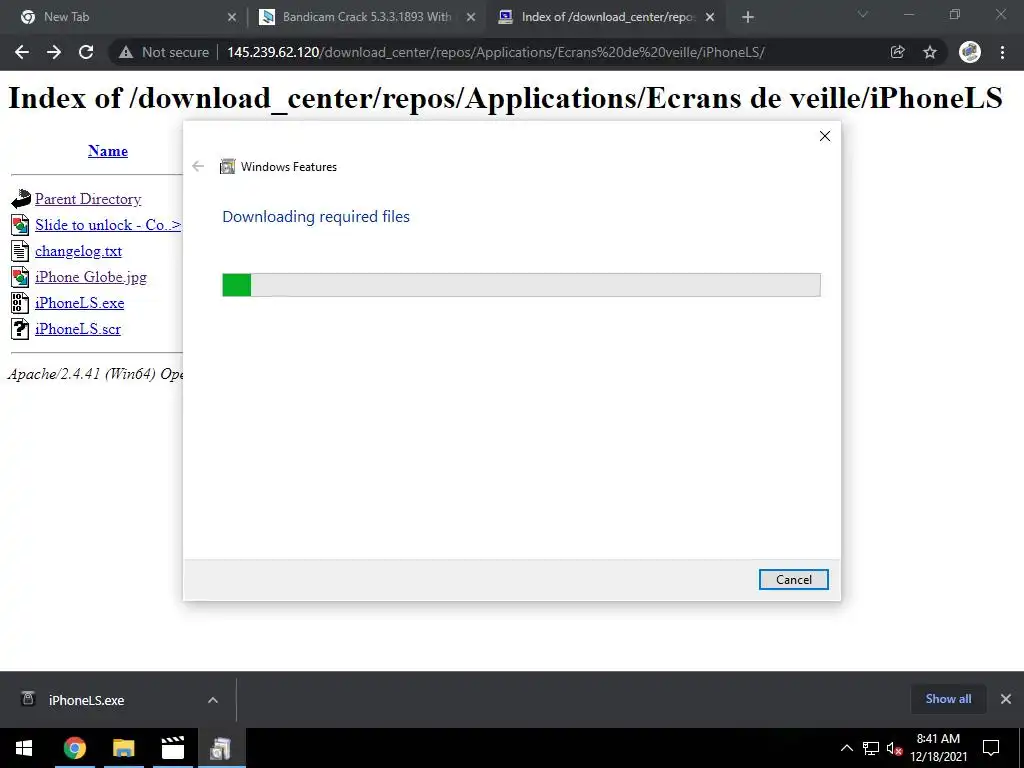Switch to Bandicam Crack 5.3.3.1893 tab

tap(366, 17)
